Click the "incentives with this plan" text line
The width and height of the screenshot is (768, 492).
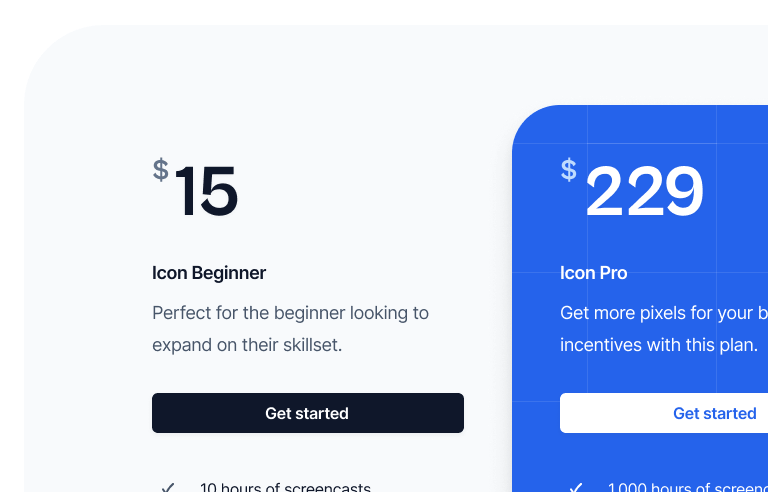coord(658,345)
